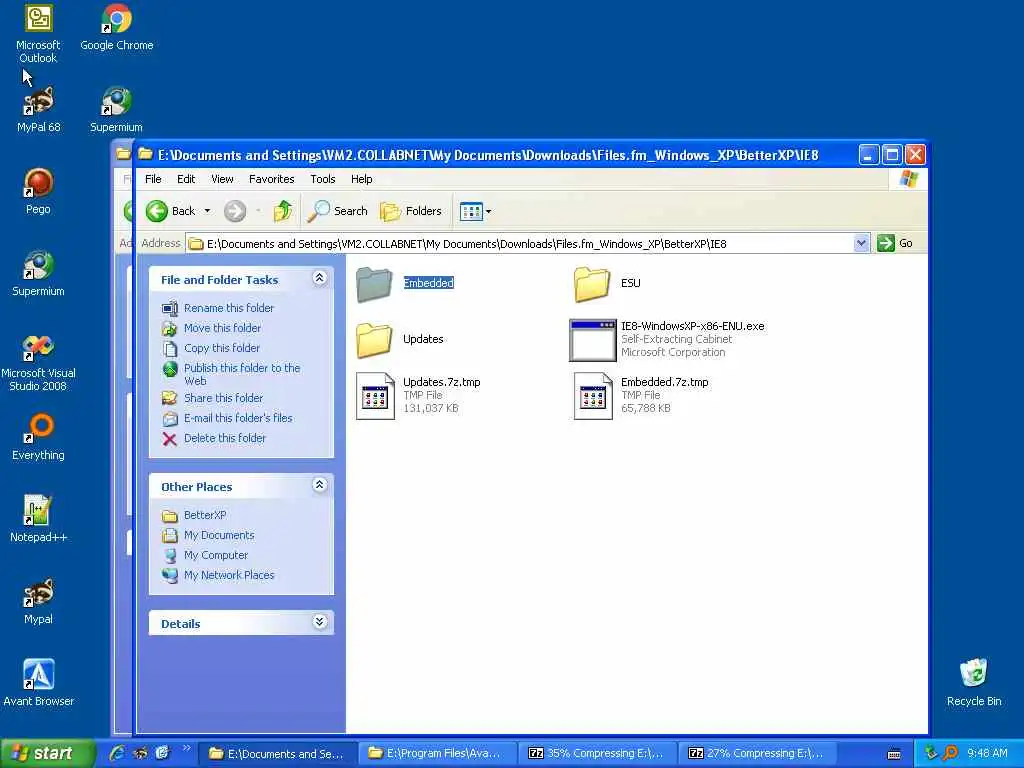Screen dimensions: 1024x768
Task: Go to My Network Places
Action: 229,575
